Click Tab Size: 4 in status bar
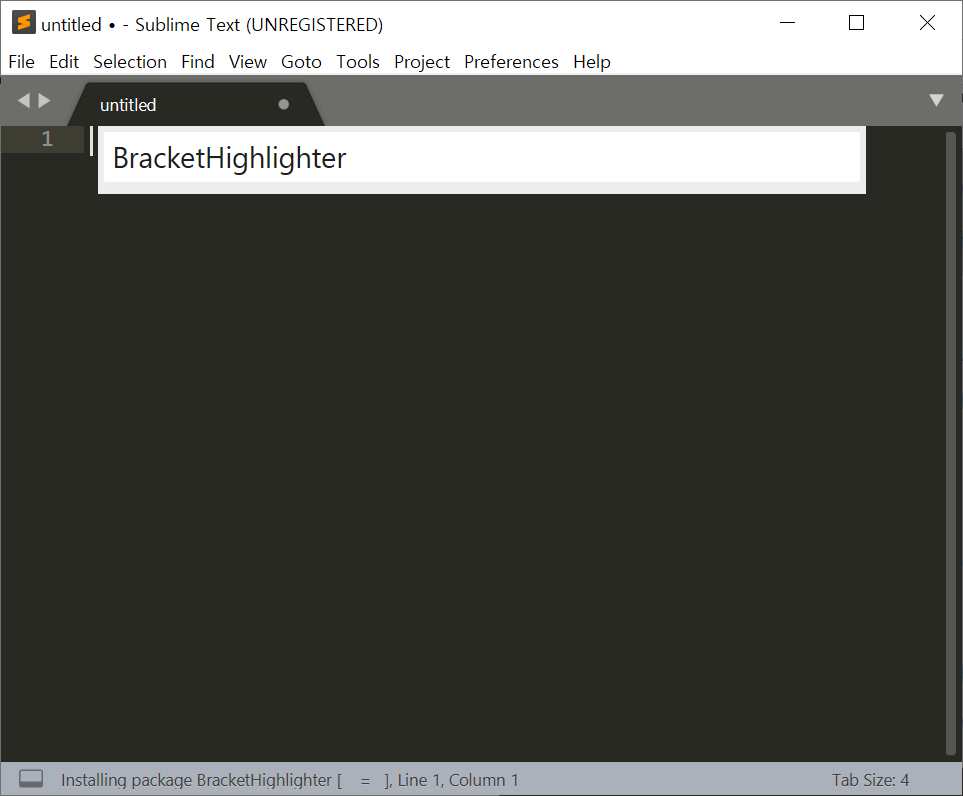 [x=870, y=780]
